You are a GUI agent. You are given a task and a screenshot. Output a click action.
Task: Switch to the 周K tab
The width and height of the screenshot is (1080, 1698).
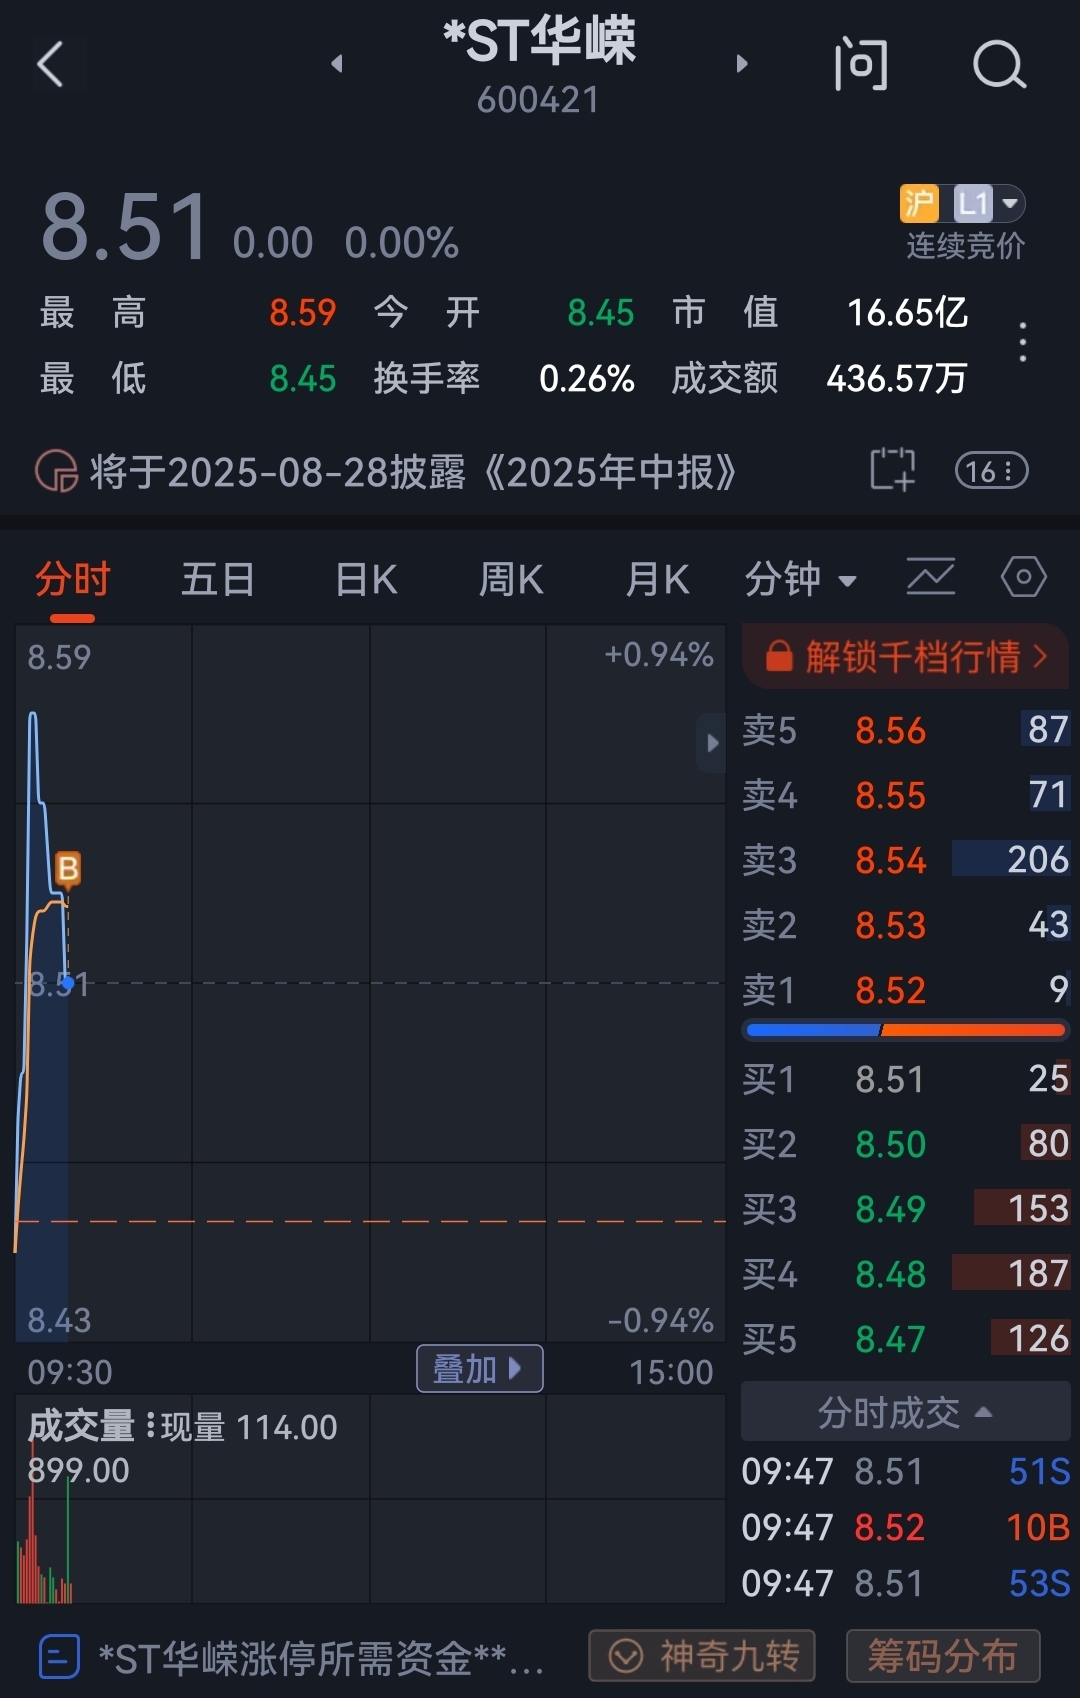tap(511, 579)
